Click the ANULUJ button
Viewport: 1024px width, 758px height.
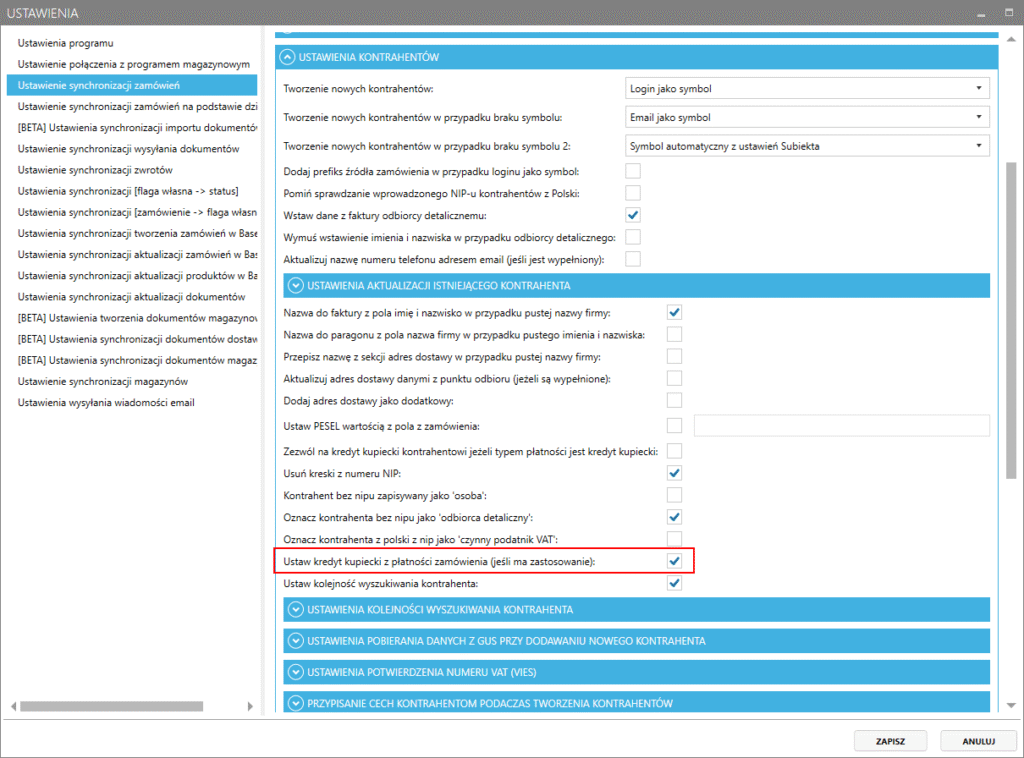pyautogui.click(x=978, y=741)
